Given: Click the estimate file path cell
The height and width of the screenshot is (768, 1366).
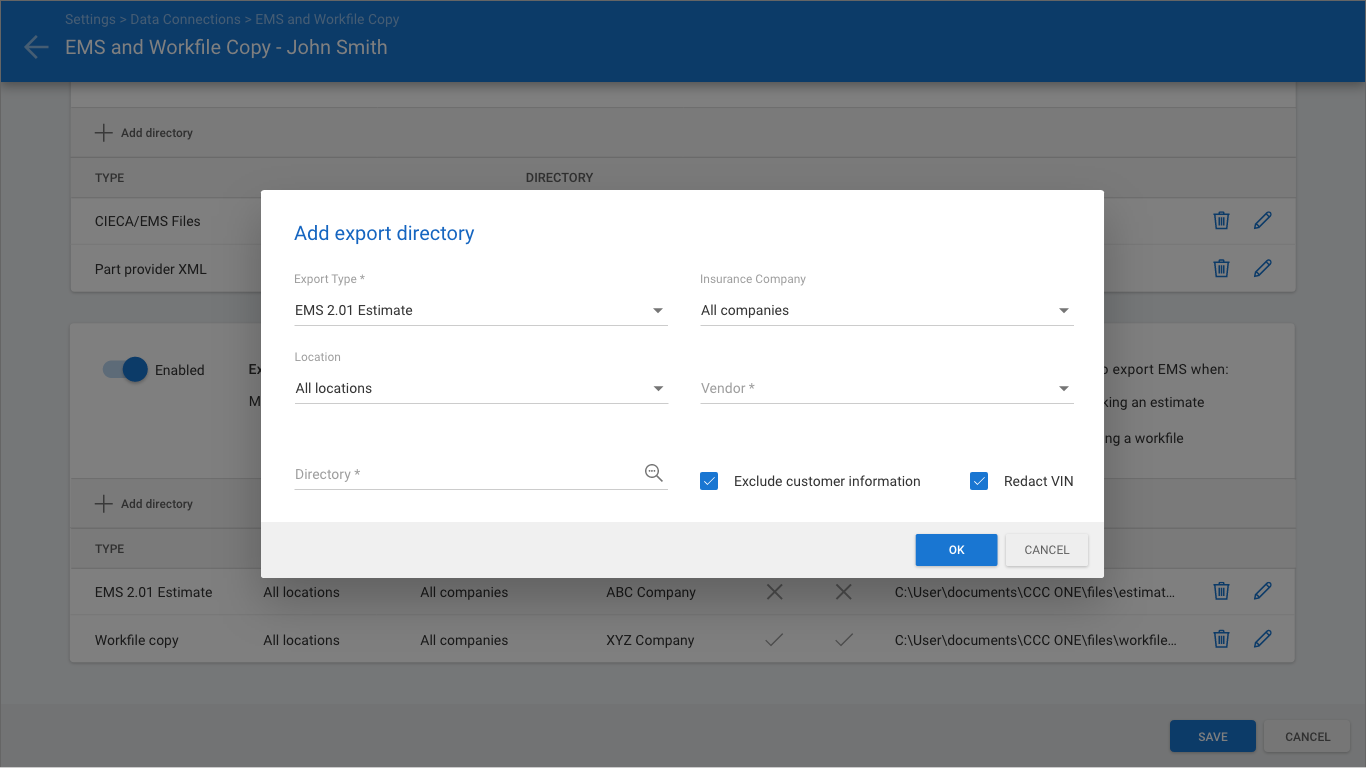Looking at the screenshot, I should (1035, 592).
